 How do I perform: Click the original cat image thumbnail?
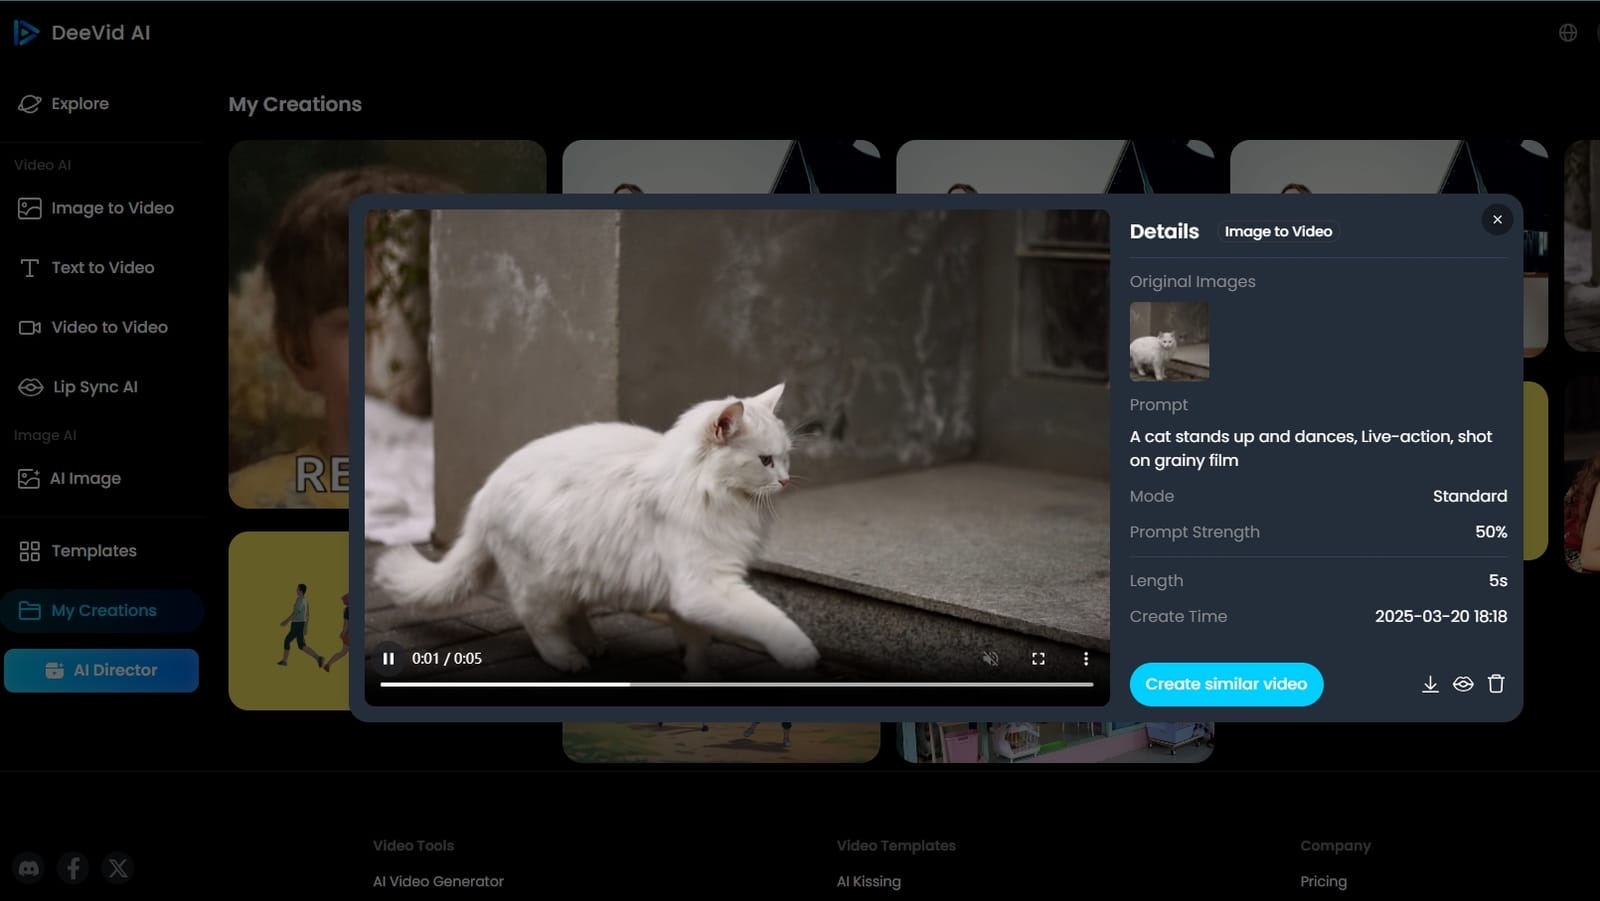click(x=1168, y=341)
